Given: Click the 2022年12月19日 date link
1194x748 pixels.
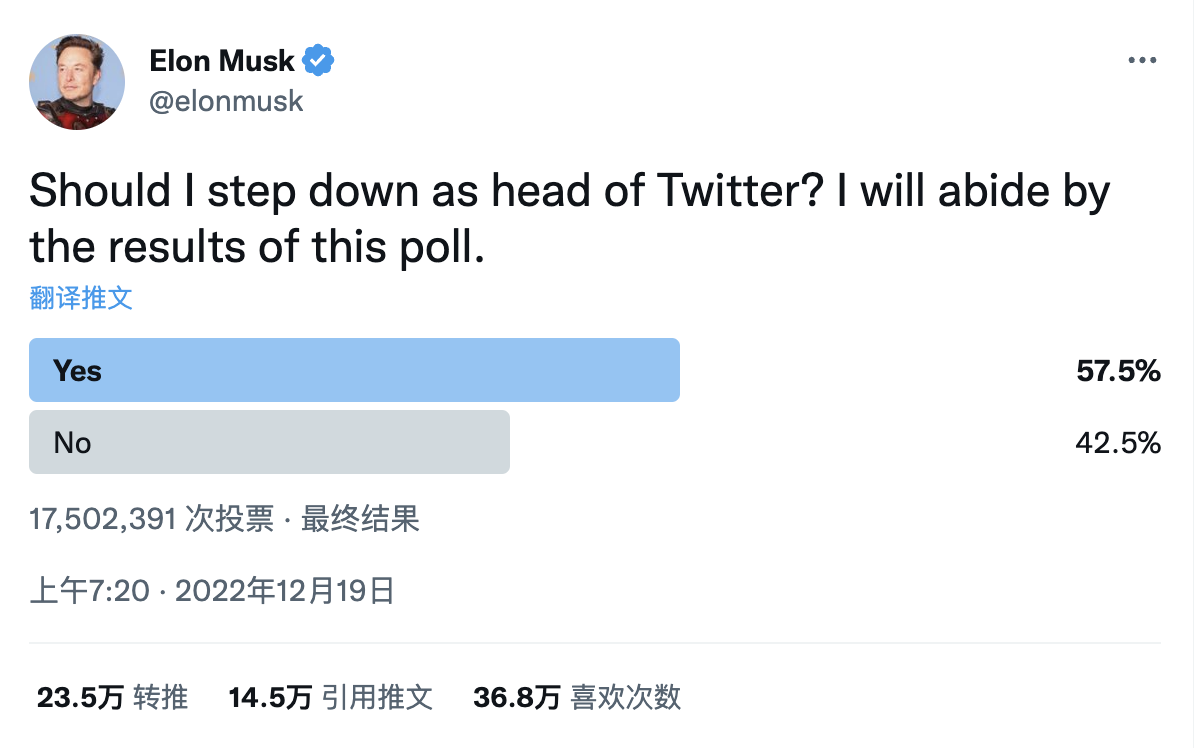Looking at the screenshot, I should [285, 591].
